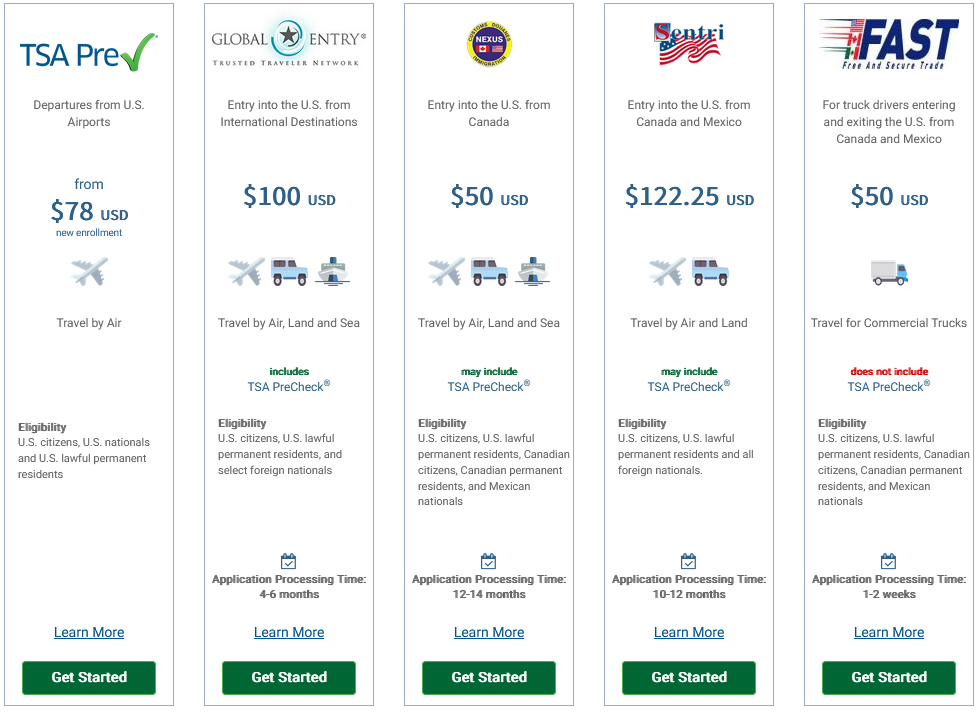The height and width of the screenshot is (713, 977).
Task: Click the FAST Free And Secure Trade logo
Action: coord(888,41)
